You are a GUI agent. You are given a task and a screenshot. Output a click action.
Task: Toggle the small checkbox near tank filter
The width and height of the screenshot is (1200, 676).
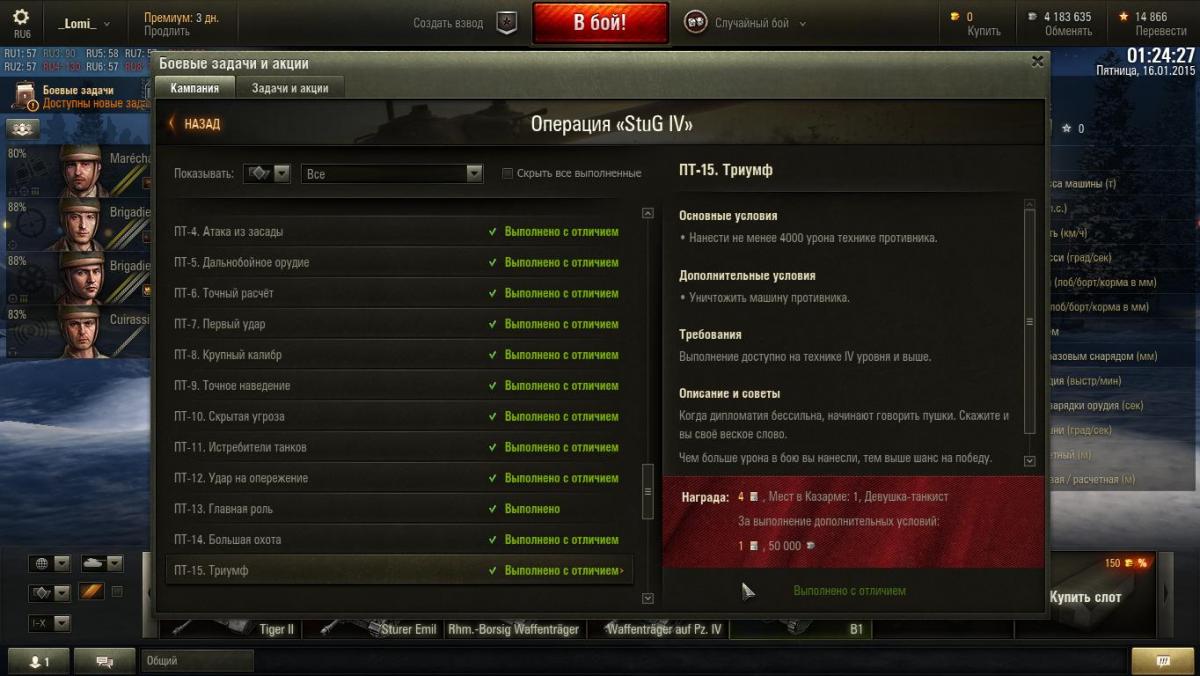click(x=117, y=592)
